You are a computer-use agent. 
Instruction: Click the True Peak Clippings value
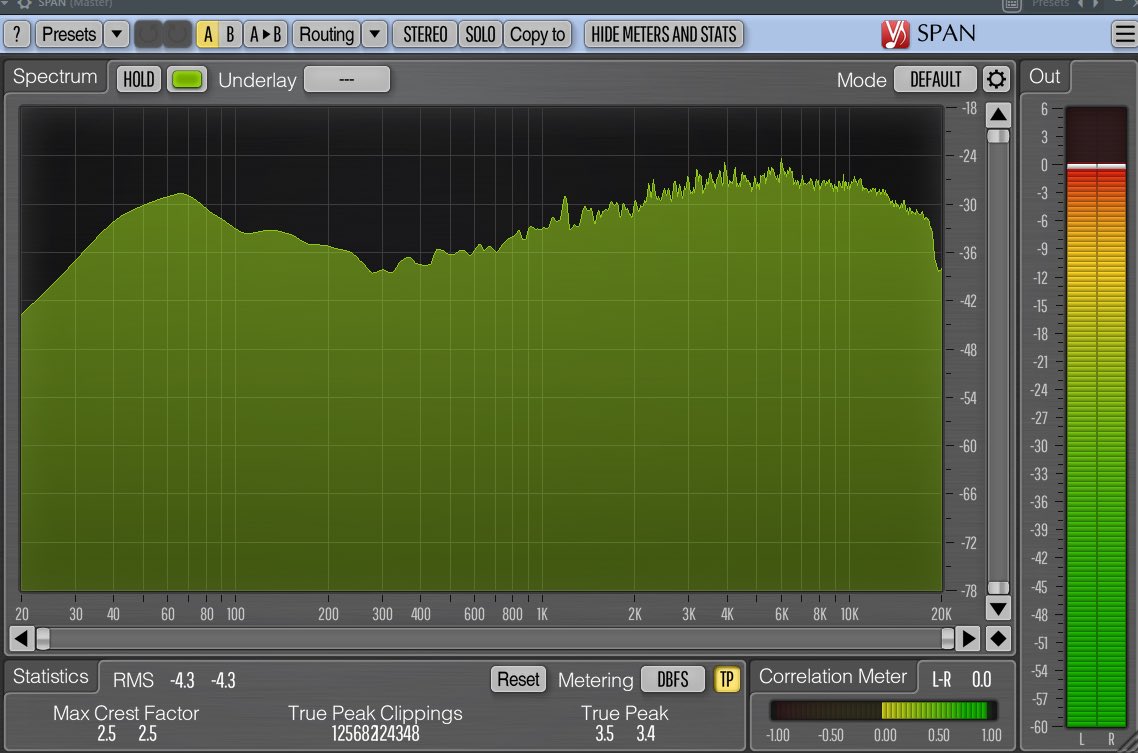(x=375, y=733)
